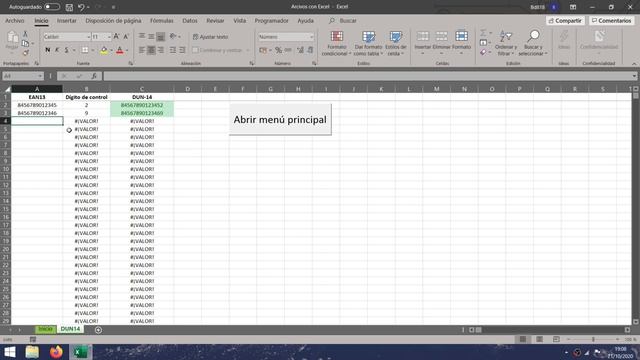Open Dar formato como tabla menu
This screenshot has width=640, height=360.
(x=368, y=43)
